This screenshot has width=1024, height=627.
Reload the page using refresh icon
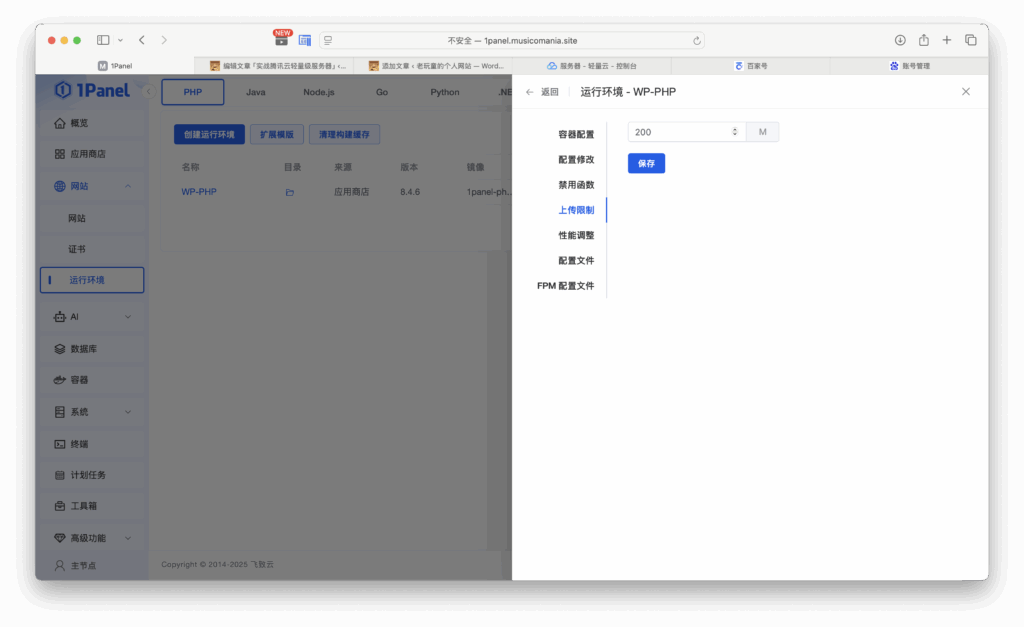[696, 41]
